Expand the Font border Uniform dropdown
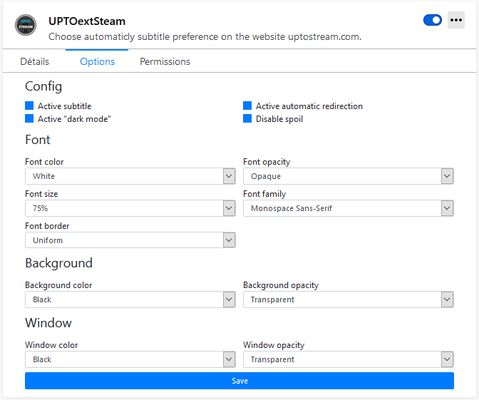 [130, 240]
